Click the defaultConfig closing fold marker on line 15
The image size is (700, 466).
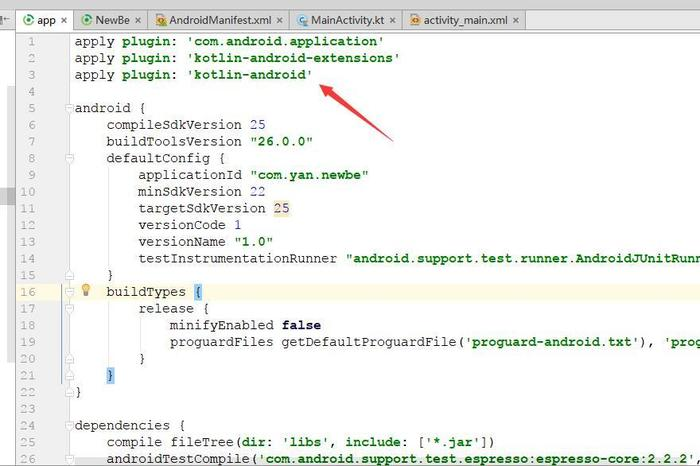coord(69,275)
